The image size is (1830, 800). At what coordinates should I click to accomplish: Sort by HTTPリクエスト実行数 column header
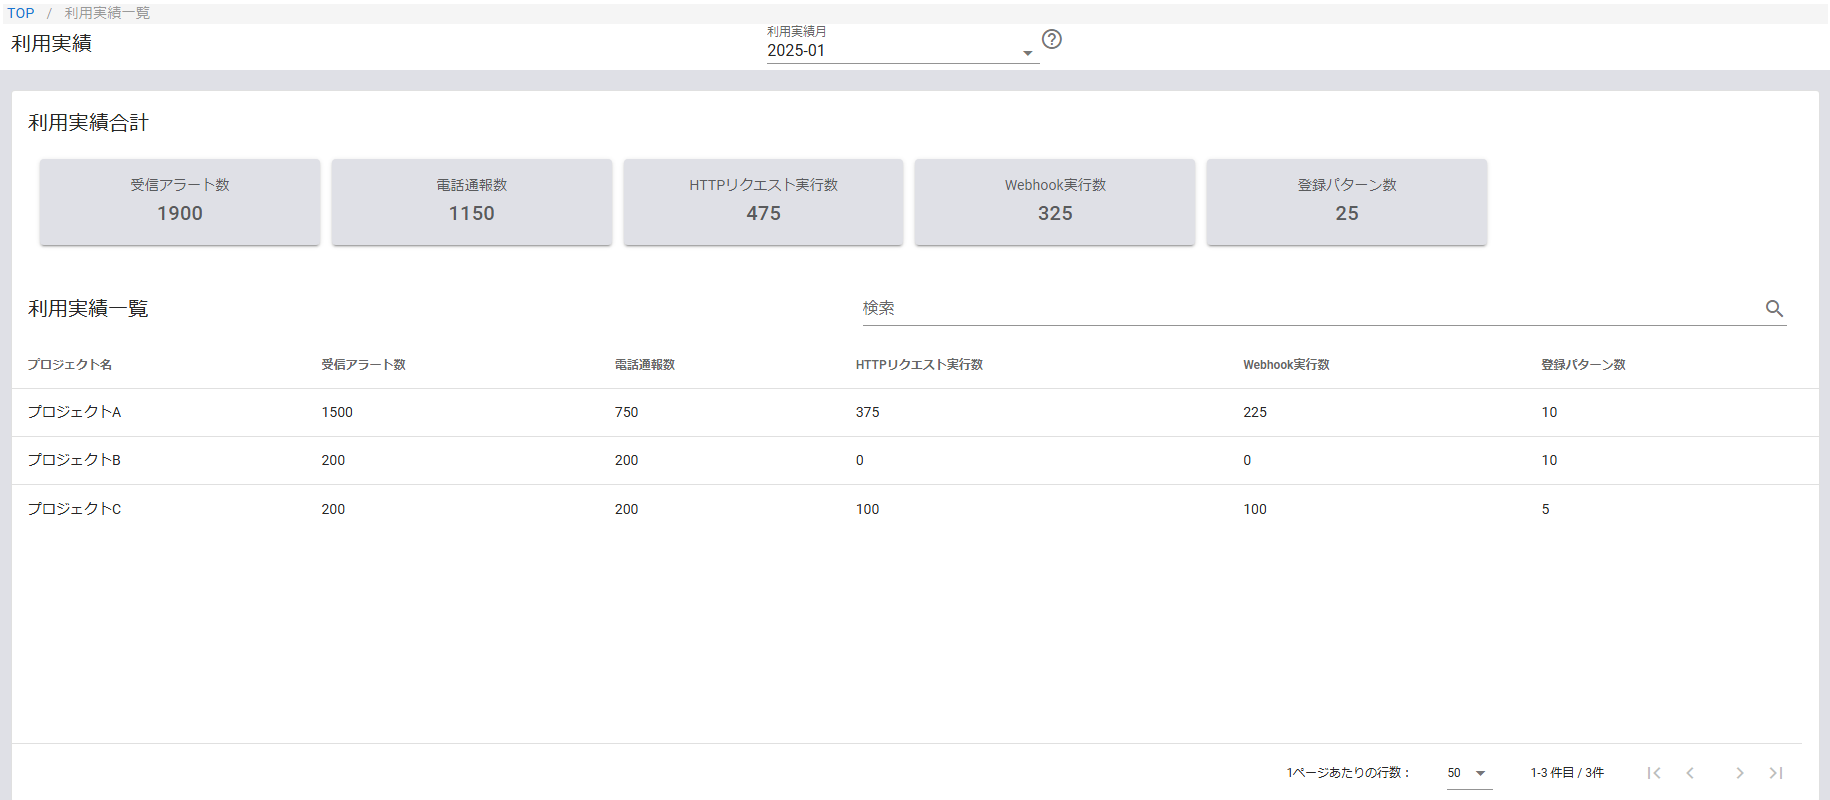pyautogui.click(x=919, y=365)
